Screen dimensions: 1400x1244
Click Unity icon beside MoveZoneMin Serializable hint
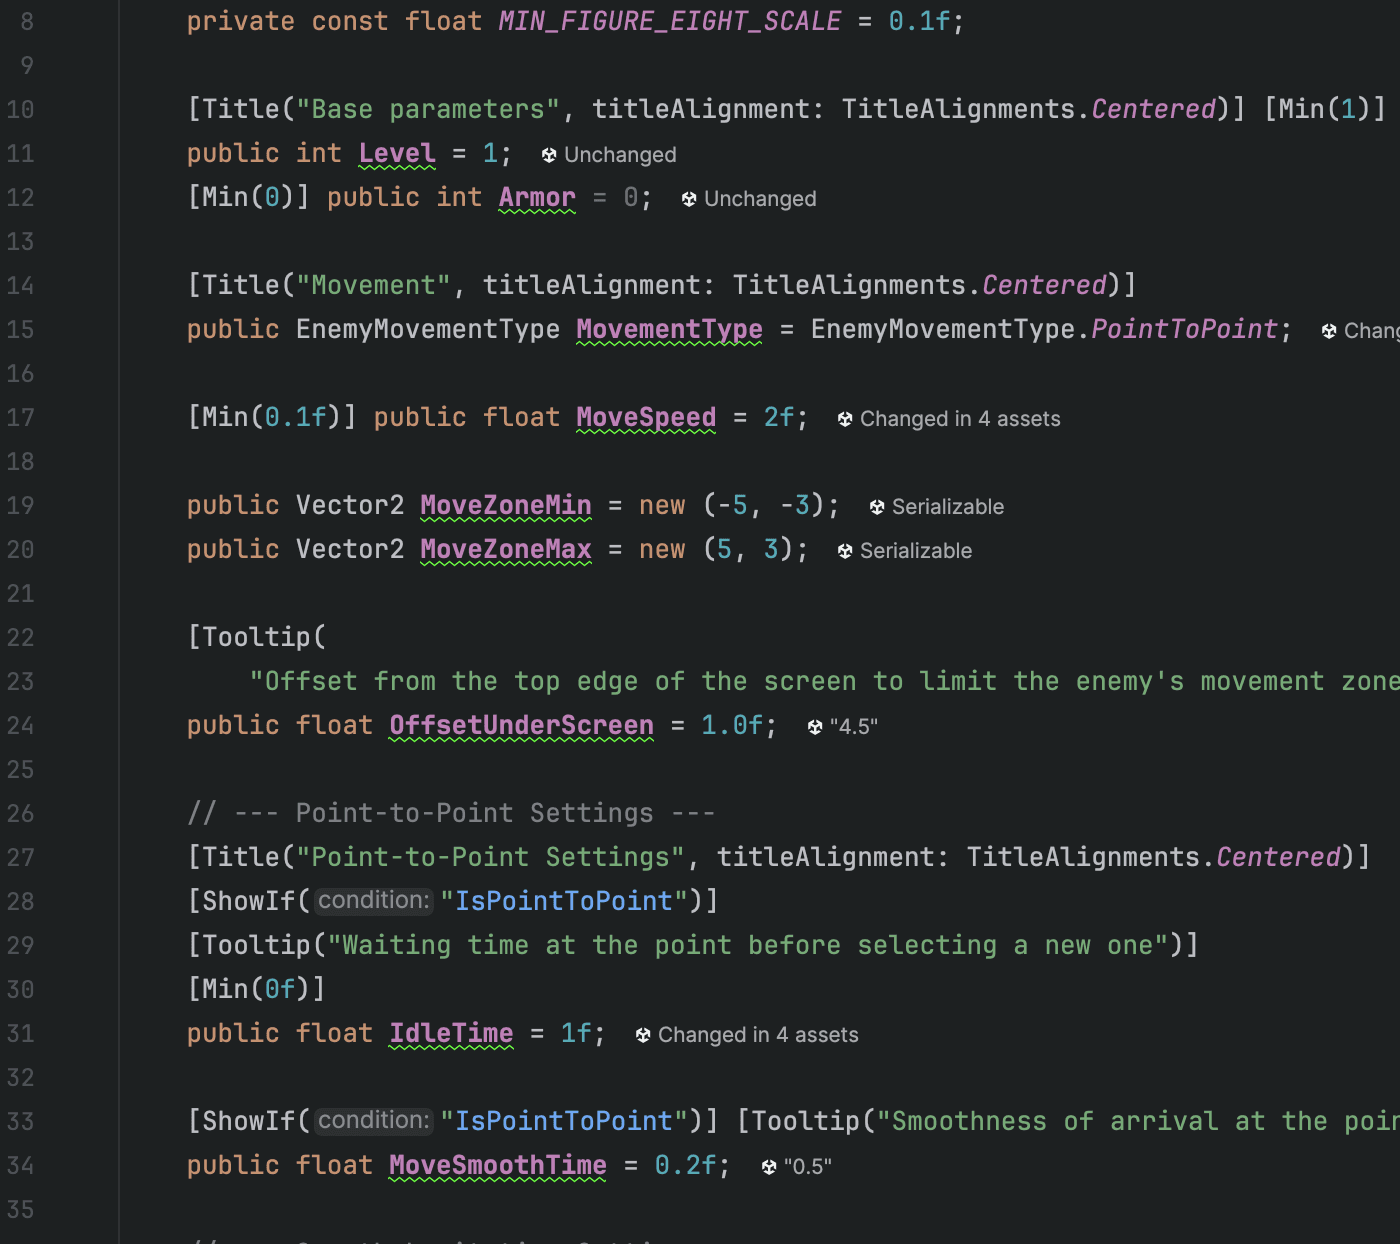point(877,507)
